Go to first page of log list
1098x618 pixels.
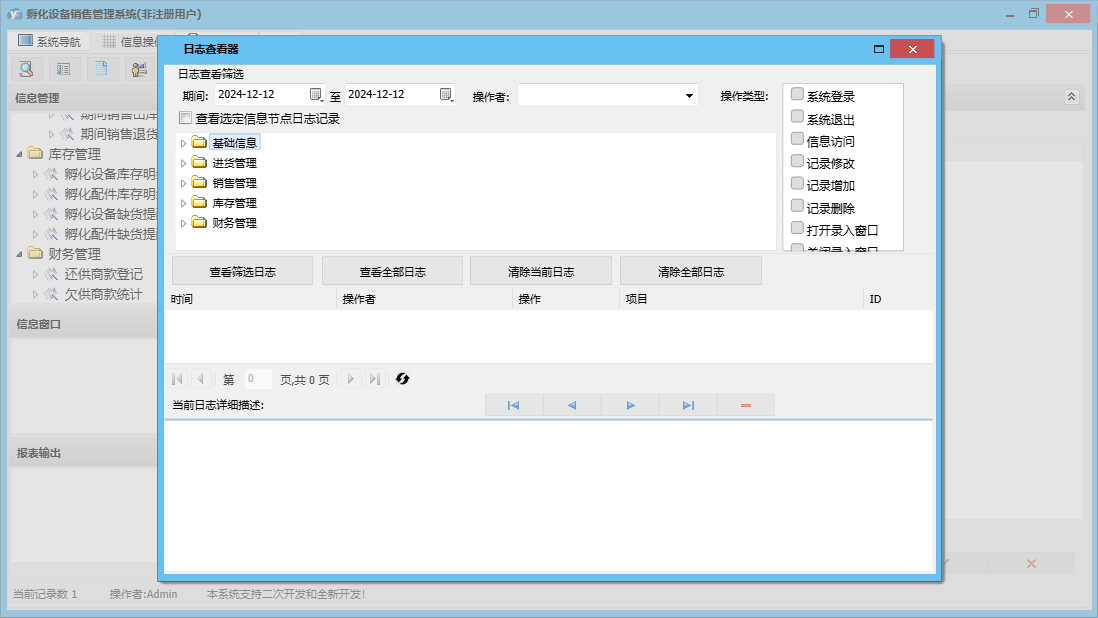(x=177, y=379)
